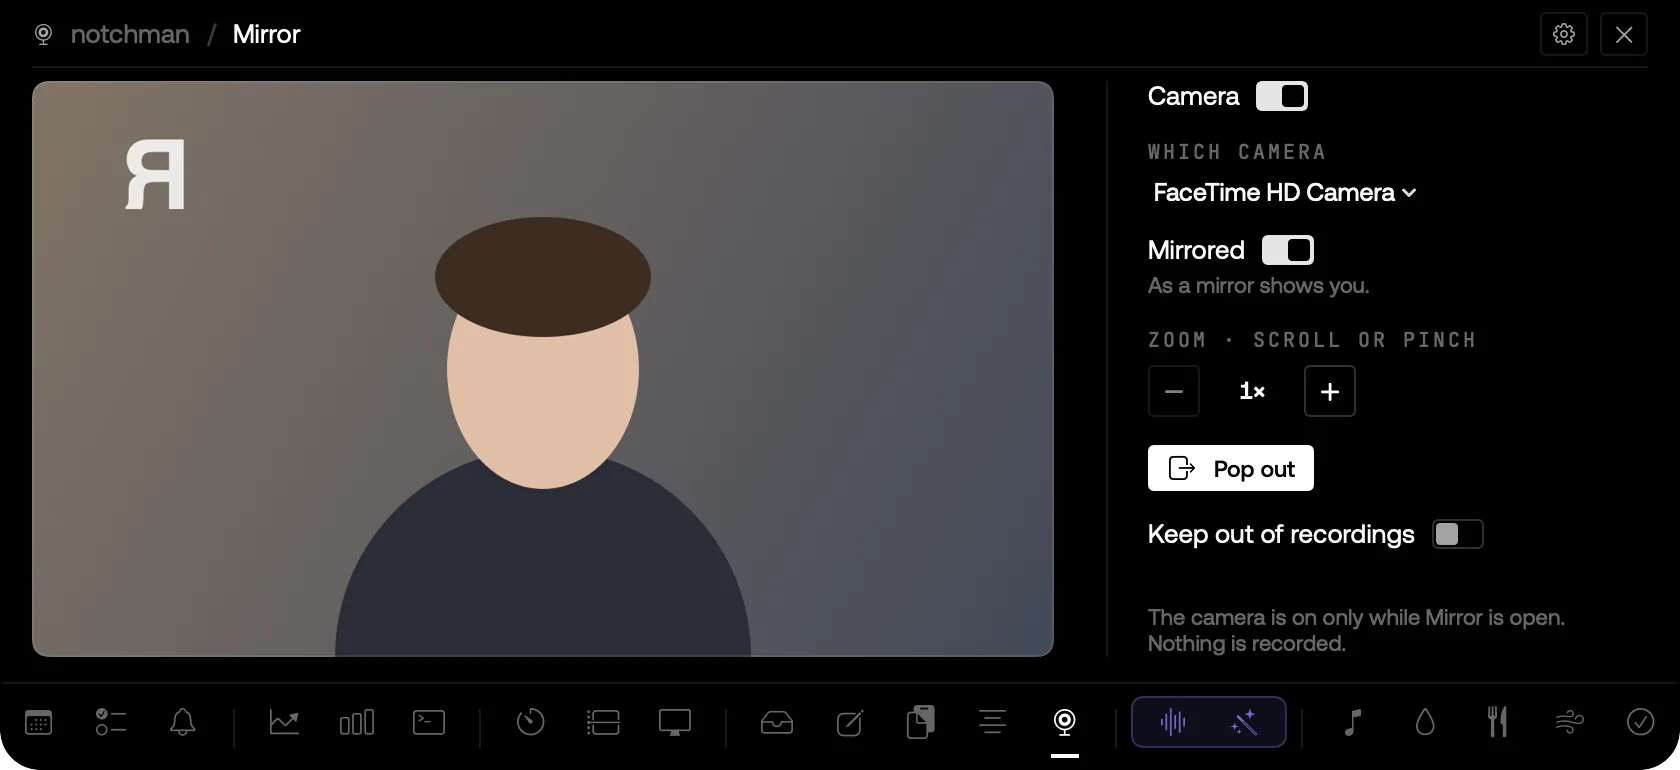Expand the FaceTime HD Camera dropdown
The height and width of the screenshot is (770, 1680).
pyautogui.click(x=1284, y=192)
